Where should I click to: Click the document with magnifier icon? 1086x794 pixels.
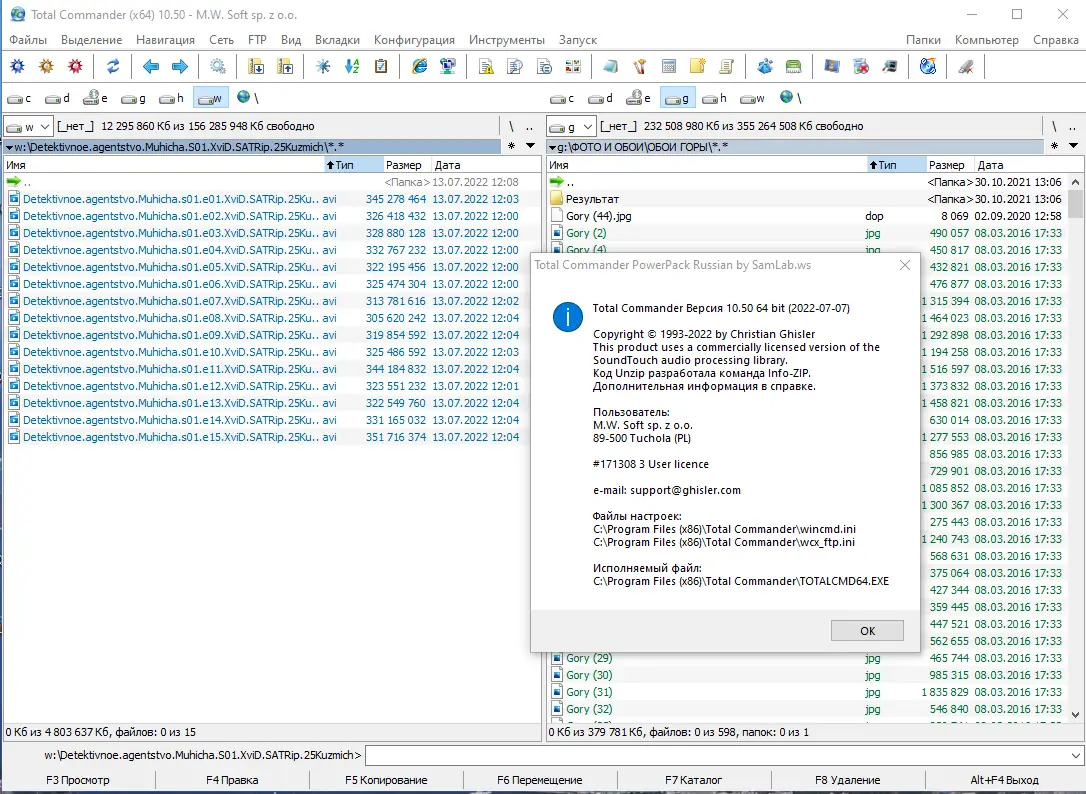[x=515, y=67]
